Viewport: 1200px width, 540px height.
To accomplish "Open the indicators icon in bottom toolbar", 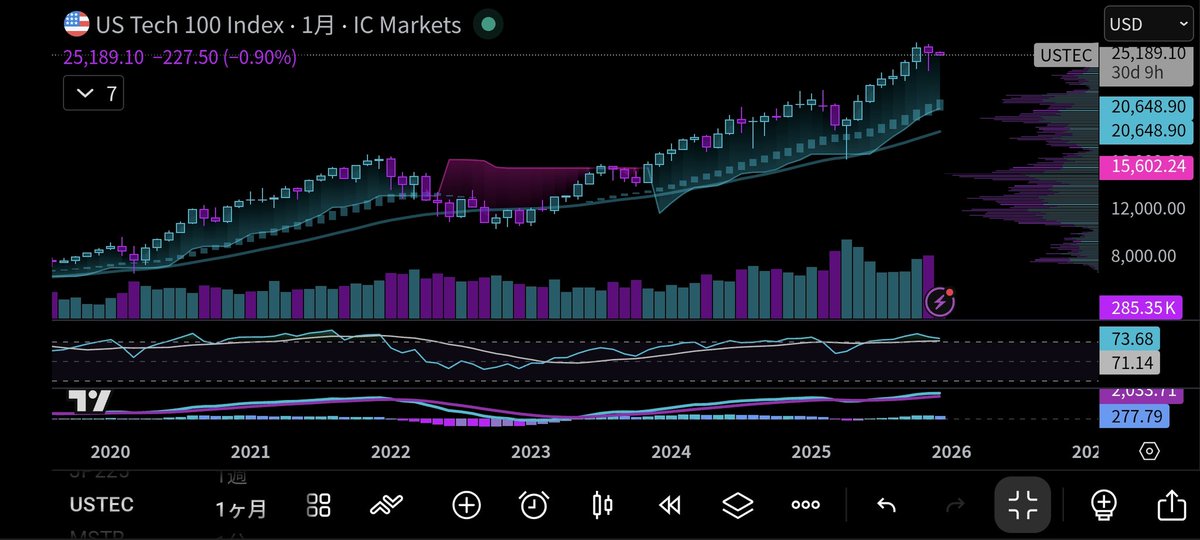I will [385, 505].
